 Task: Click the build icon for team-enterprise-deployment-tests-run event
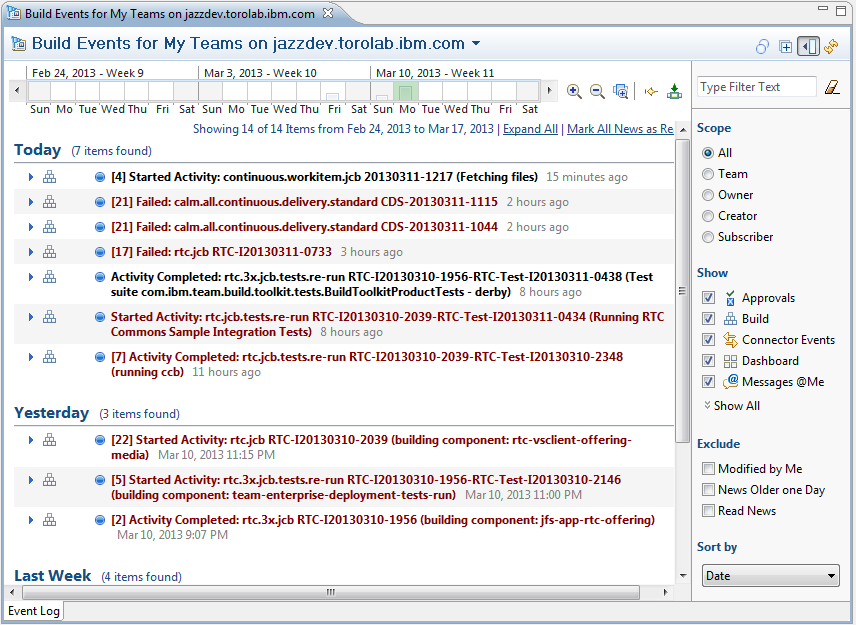(50, 480)
